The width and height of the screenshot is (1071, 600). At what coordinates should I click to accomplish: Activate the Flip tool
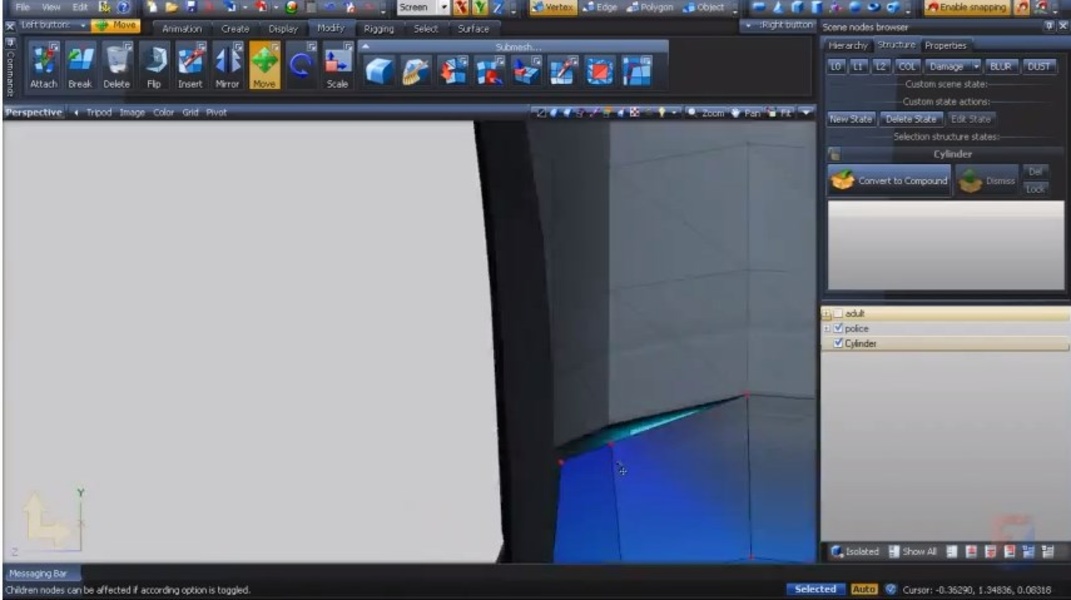[x=154, y=65]
